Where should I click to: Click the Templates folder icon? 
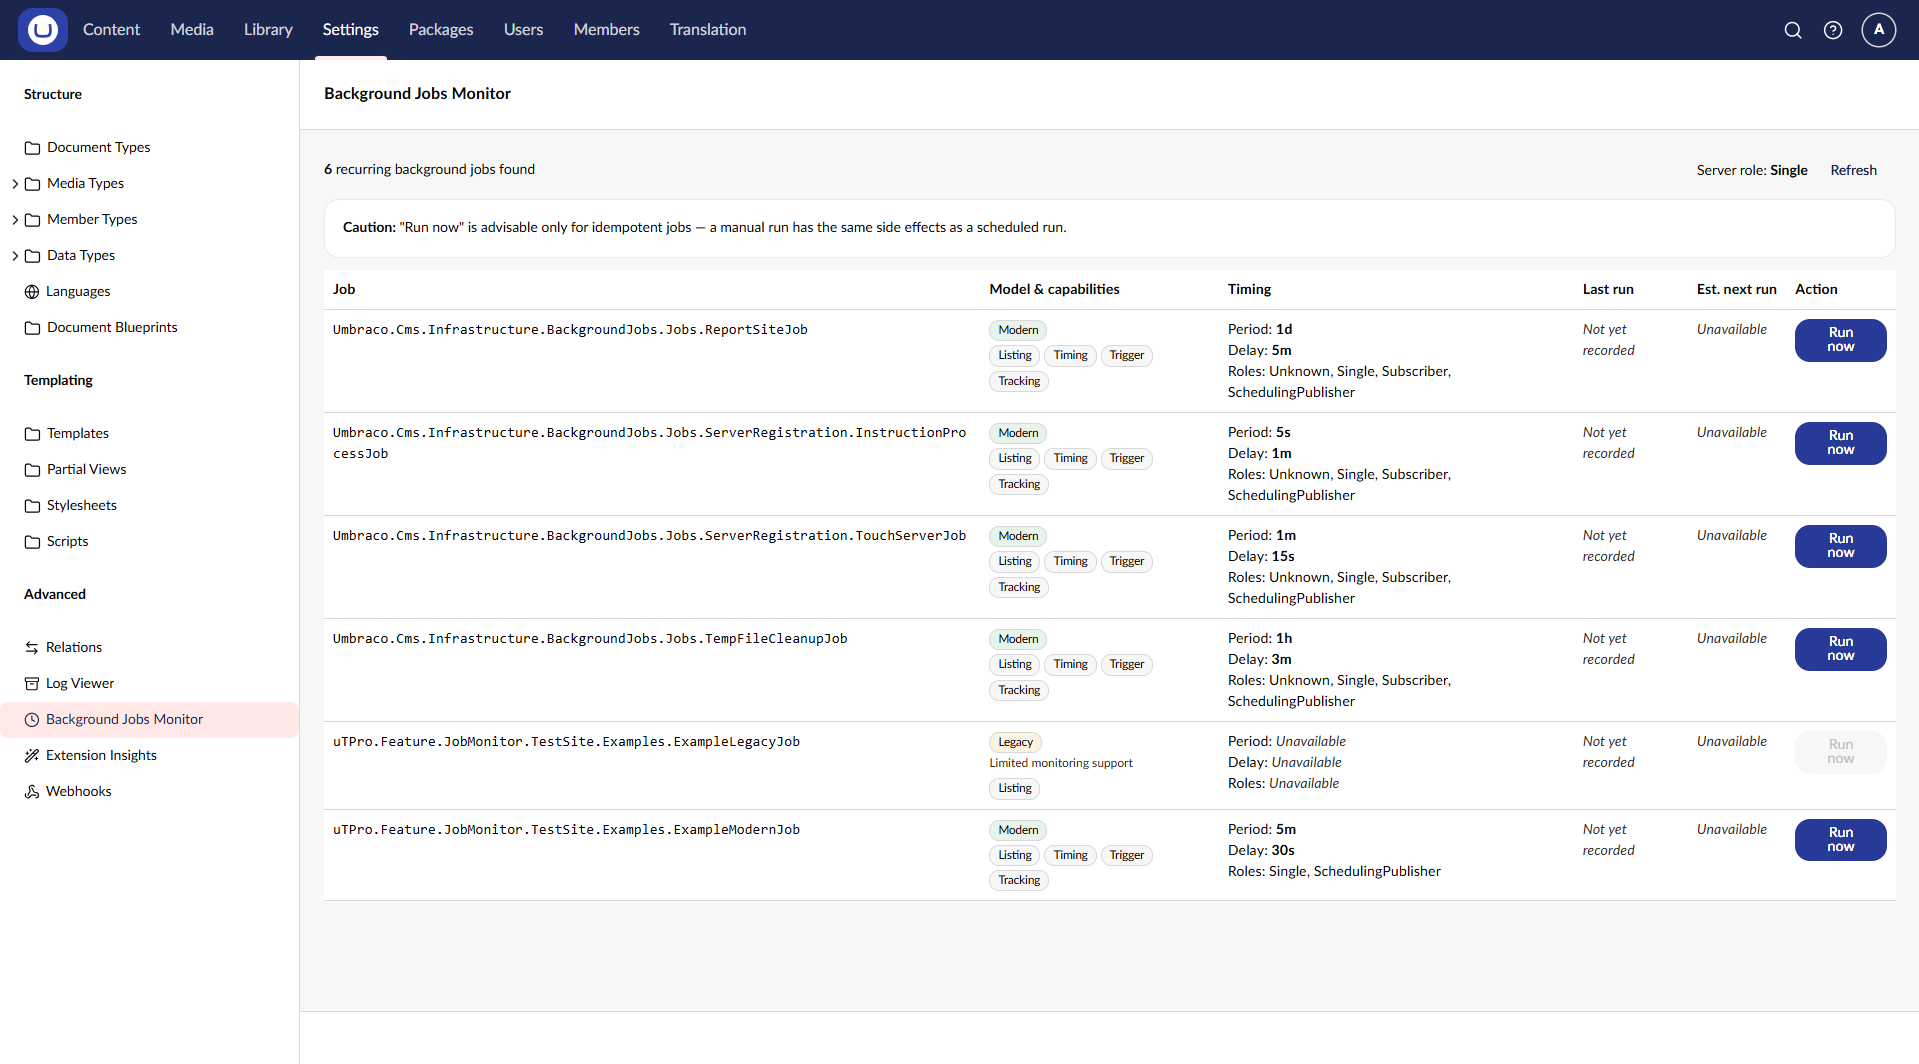coord(32,434)
